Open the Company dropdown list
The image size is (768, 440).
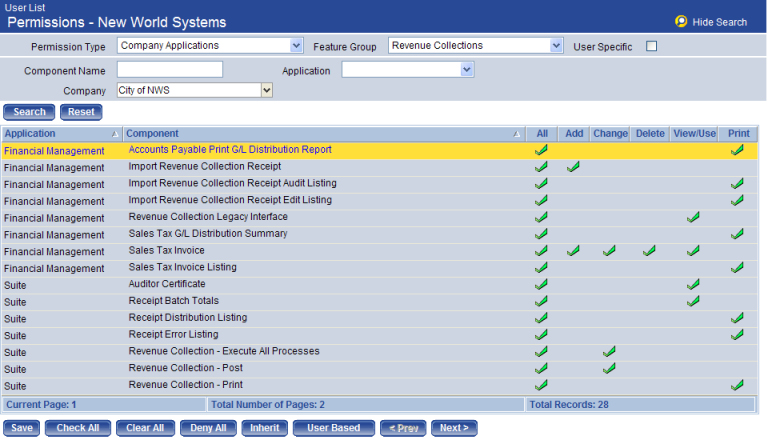pos(266,91)
